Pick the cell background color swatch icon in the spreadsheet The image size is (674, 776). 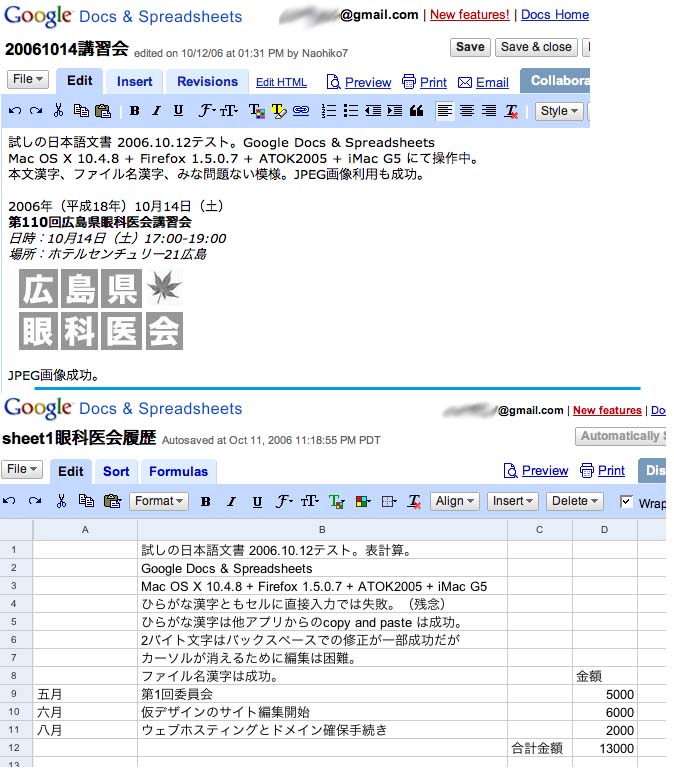coord(362,501)
